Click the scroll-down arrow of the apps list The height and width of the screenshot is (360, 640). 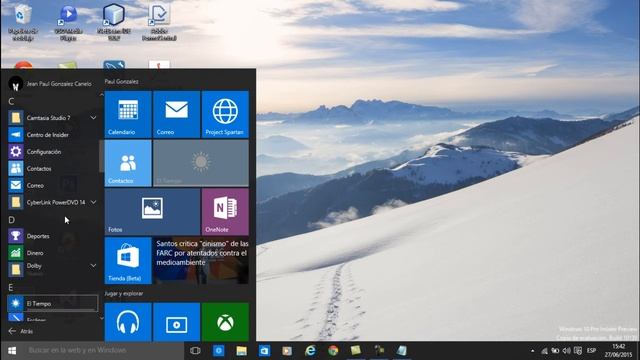(x=102, y=318)
